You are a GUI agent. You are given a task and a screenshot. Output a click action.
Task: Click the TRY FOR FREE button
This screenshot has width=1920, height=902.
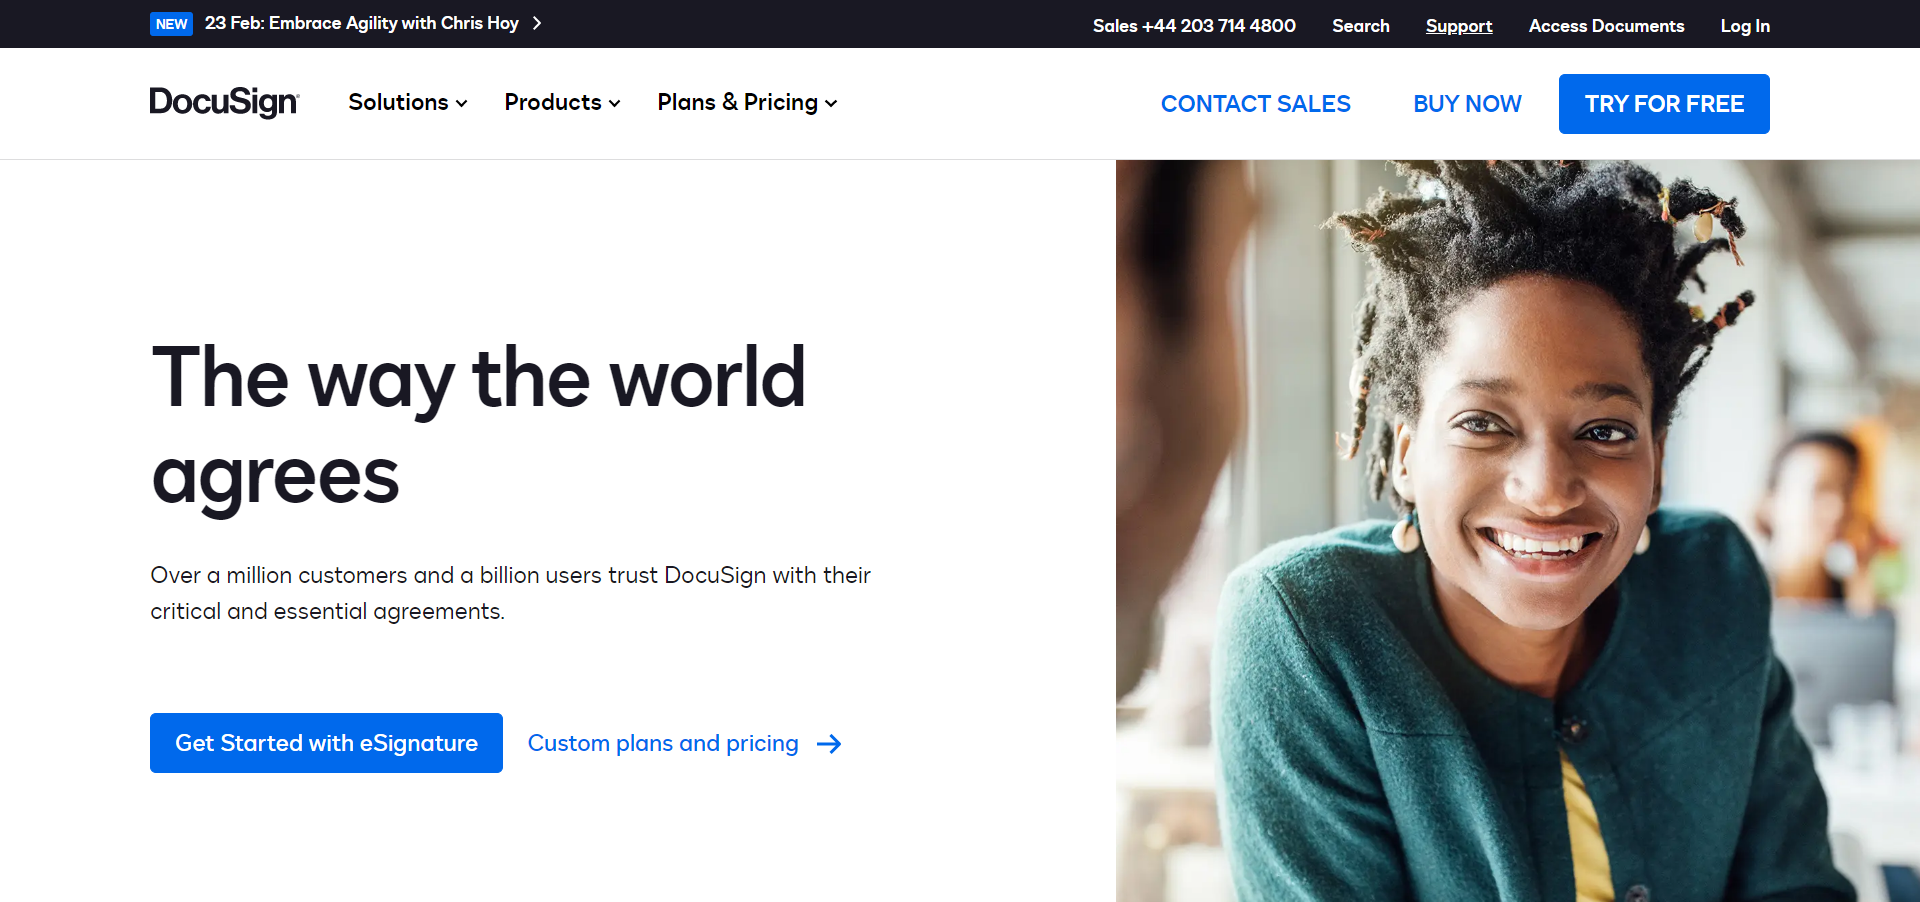pyautogui.click(x=1664, y=104)
